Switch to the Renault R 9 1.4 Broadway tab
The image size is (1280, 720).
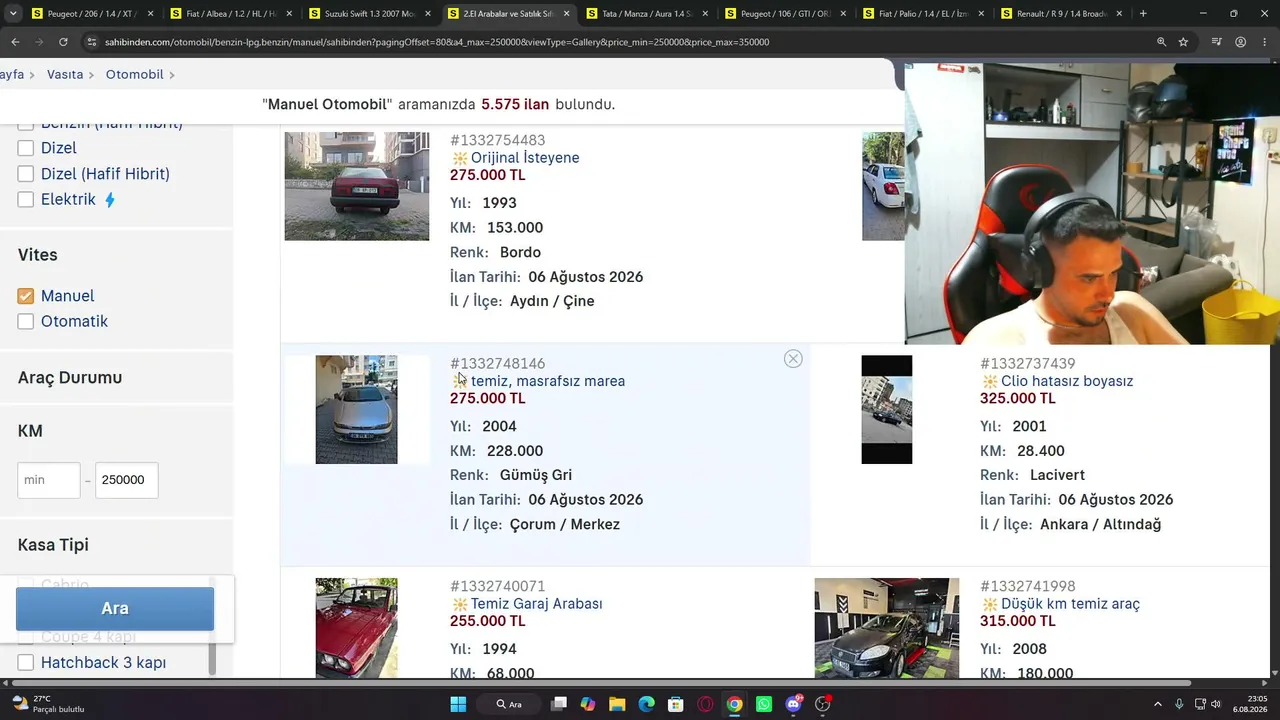[x=1061, y=14]
